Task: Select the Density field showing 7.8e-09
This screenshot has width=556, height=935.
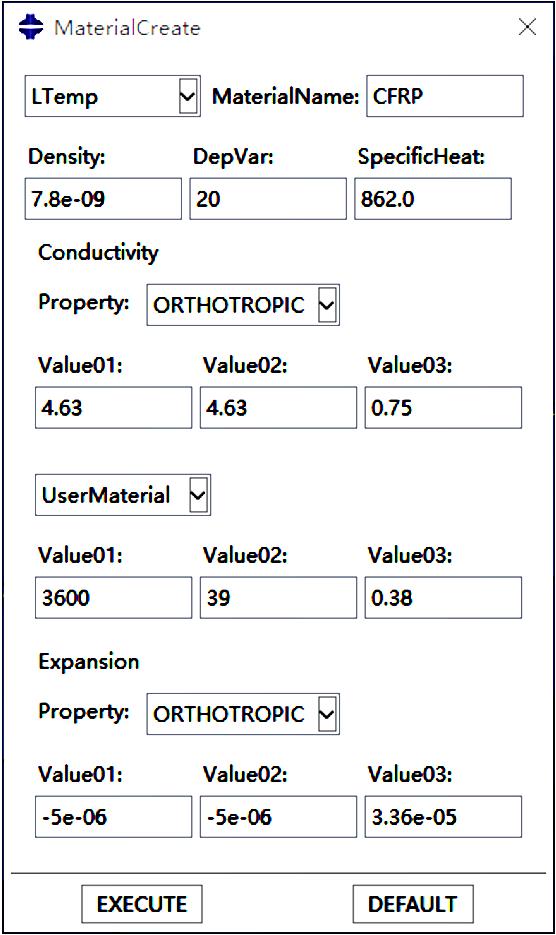Action: click(103, 199)
